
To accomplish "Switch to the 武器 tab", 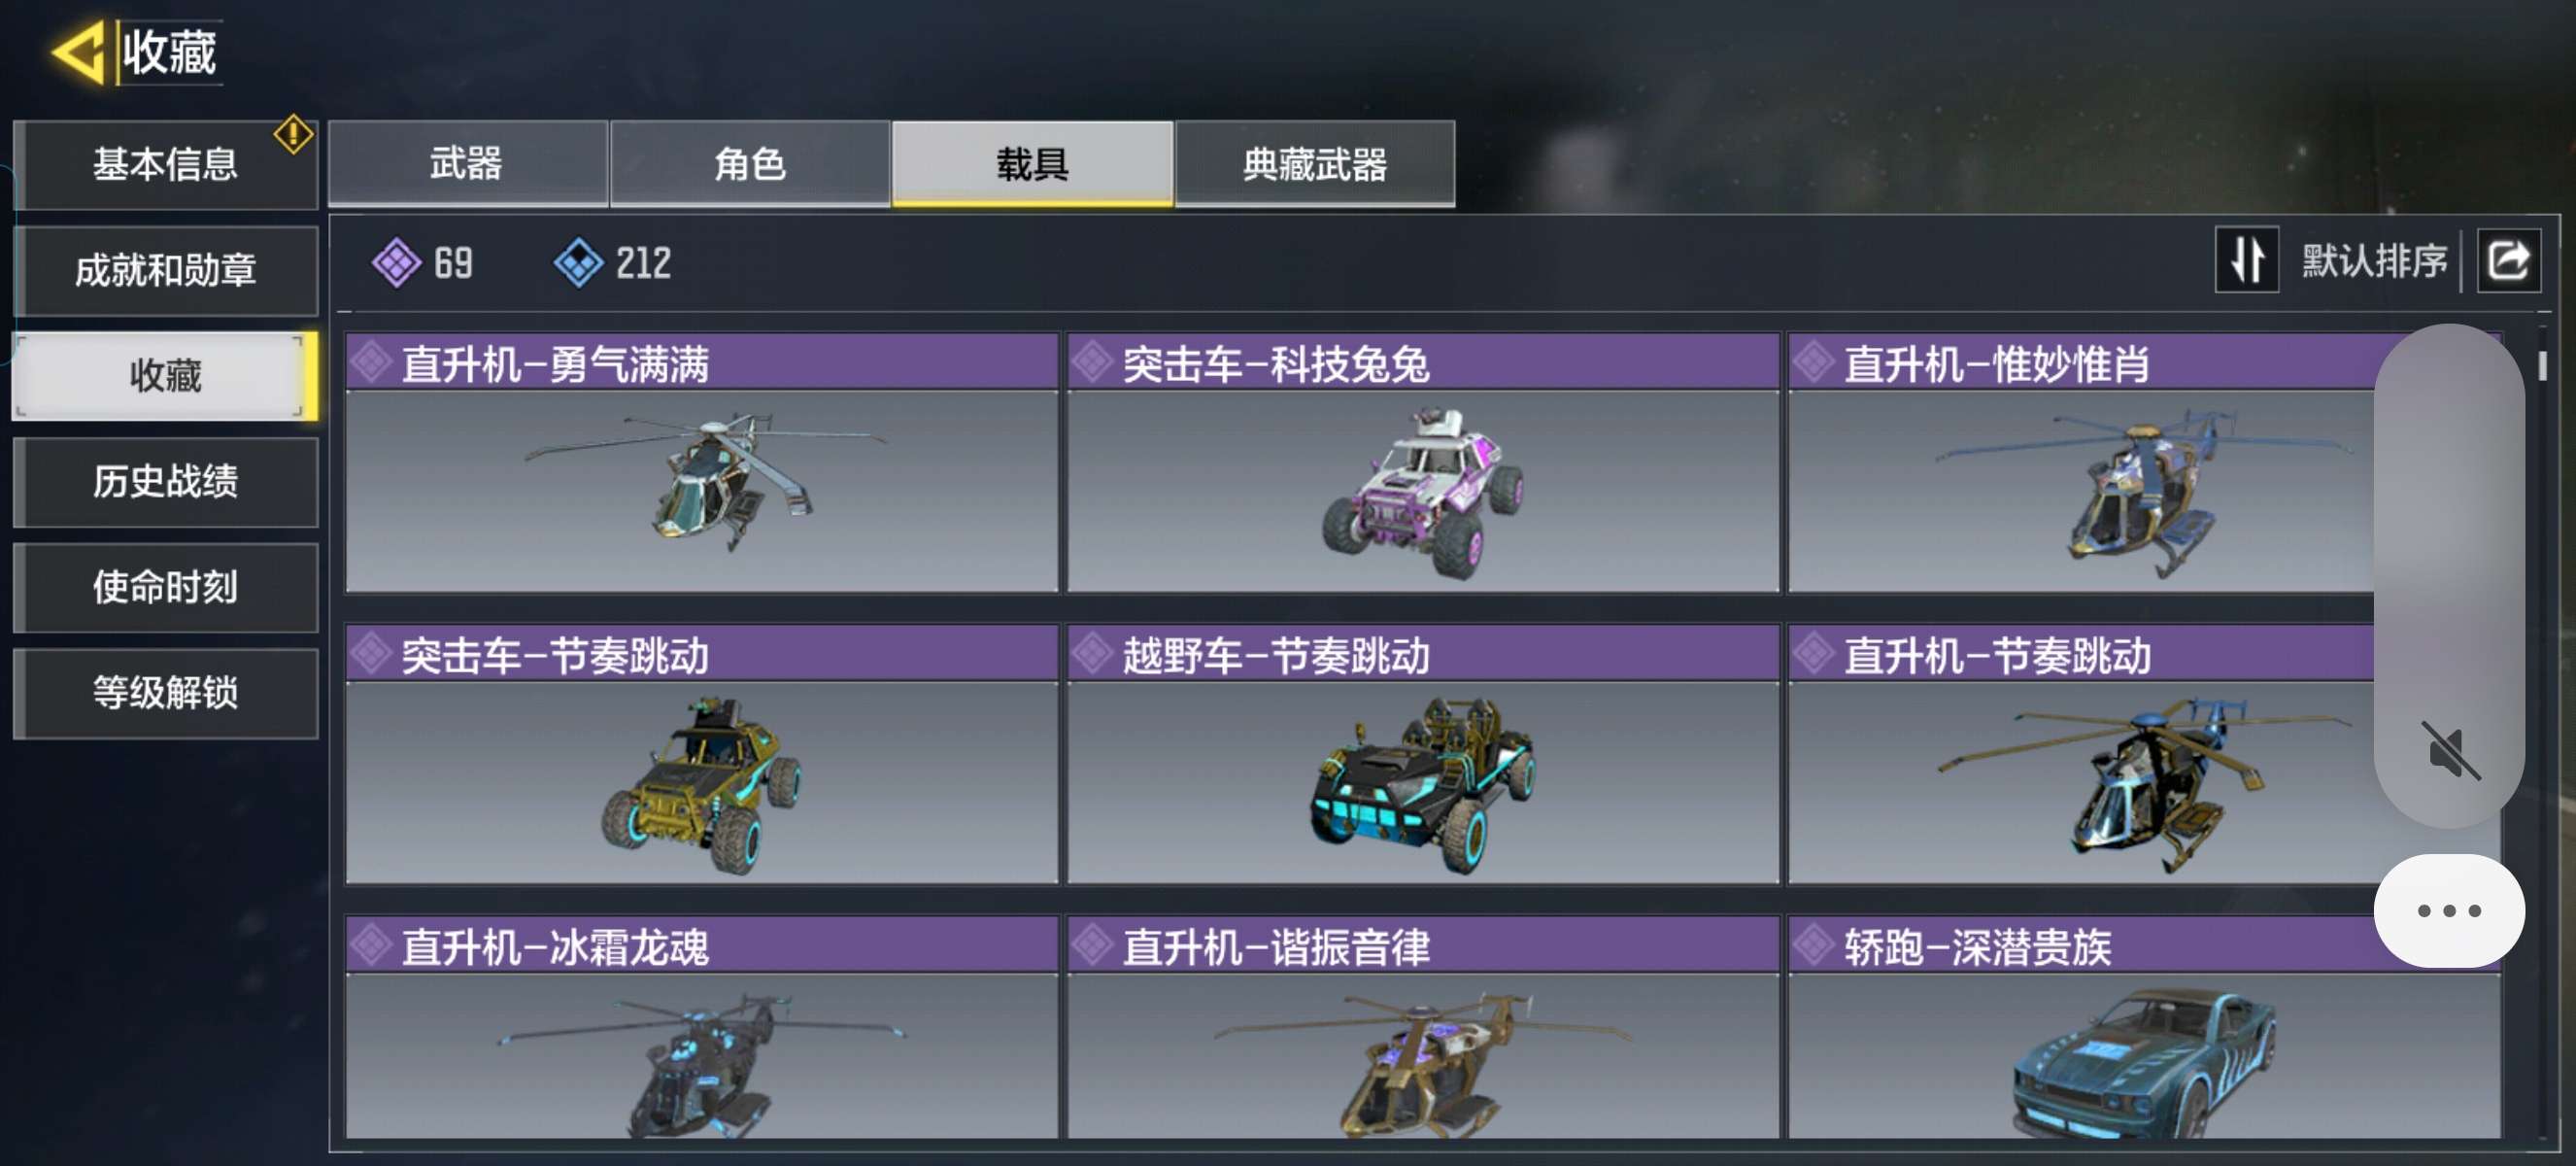I will pyautogui.click(x=467, y=163).
